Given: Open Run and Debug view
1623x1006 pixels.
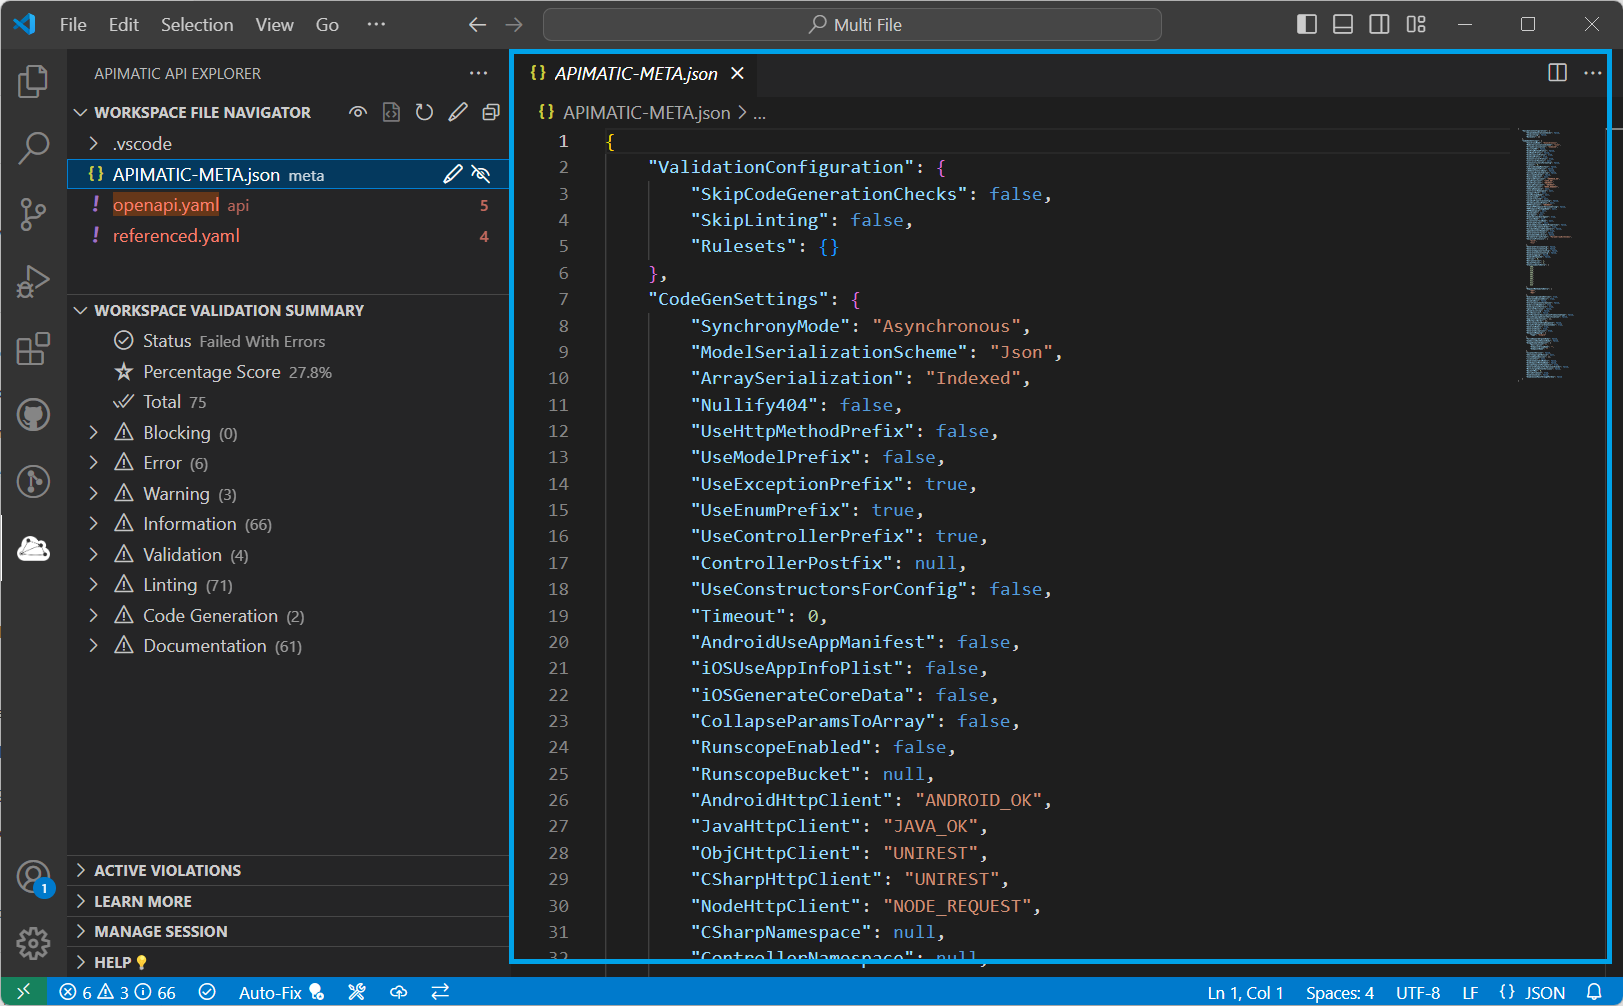Looking at the screenshot, I should click(x=33, y=281).
